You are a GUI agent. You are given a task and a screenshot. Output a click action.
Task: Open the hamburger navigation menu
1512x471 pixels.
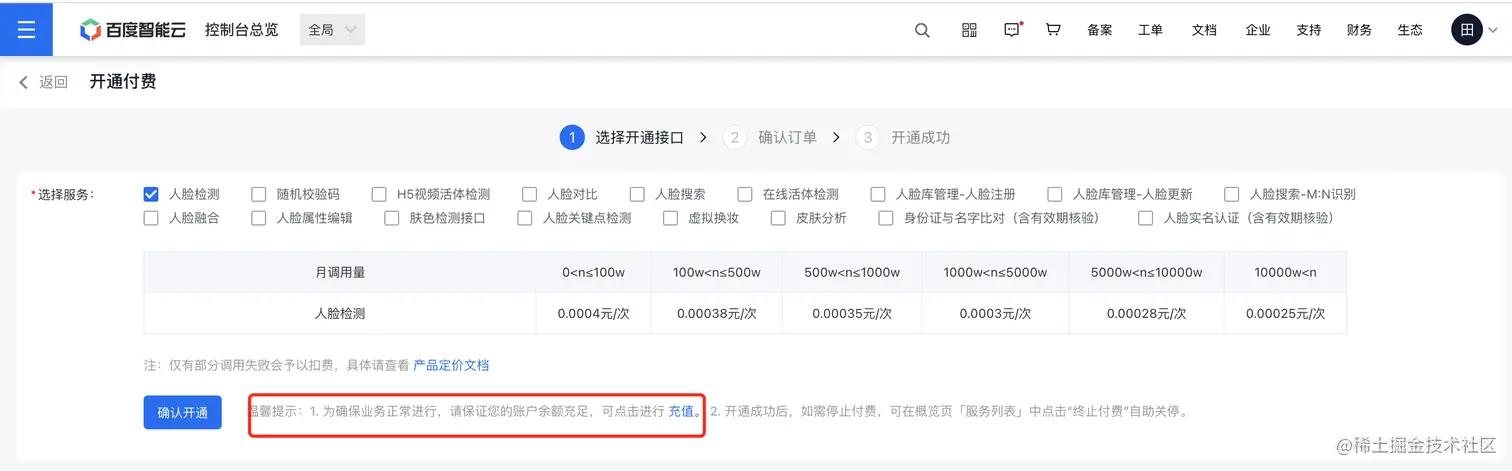pyautogui.click(x=26, y=29)
